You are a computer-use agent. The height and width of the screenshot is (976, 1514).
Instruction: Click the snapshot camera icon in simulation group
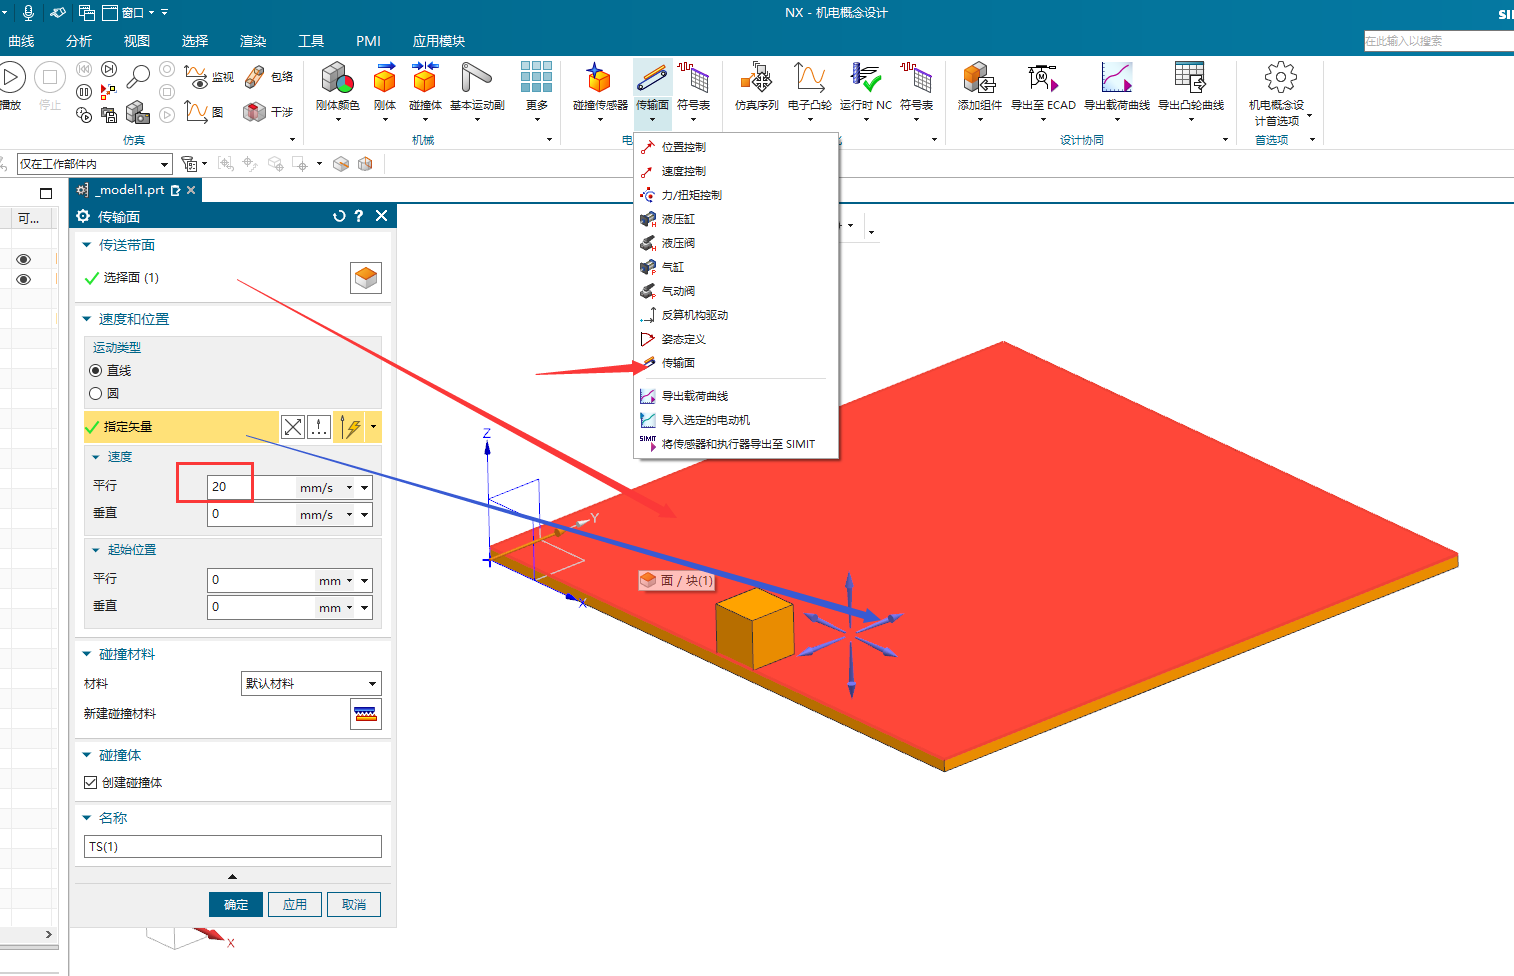(138, 112)
